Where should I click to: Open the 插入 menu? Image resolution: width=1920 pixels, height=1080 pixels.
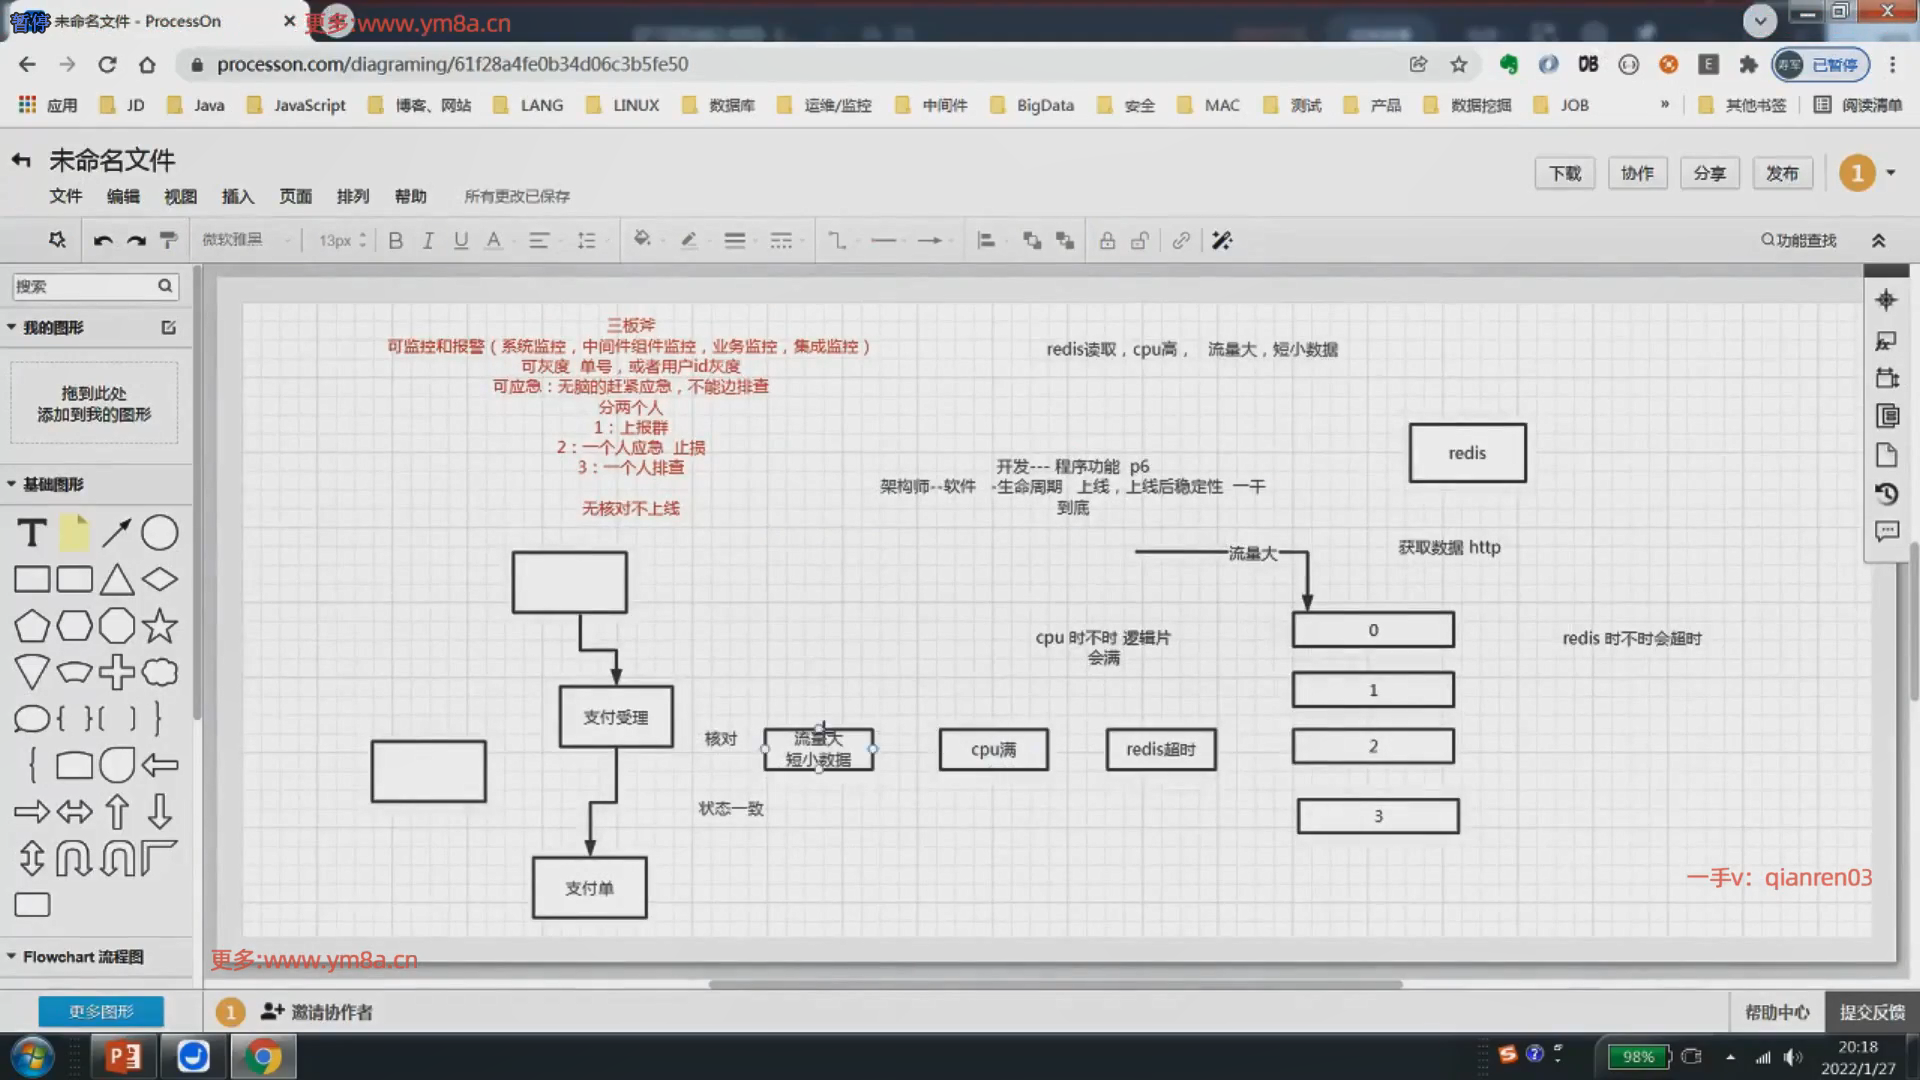tap(238, 196)
